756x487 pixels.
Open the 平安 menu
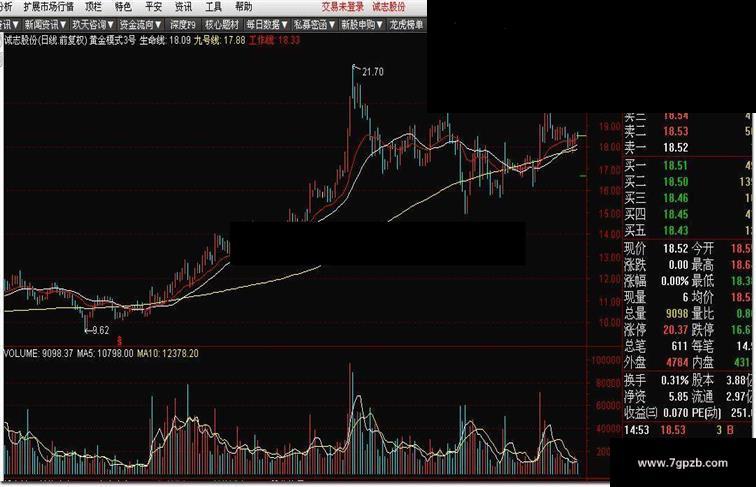pyautogui.click(x=153, y=7)
